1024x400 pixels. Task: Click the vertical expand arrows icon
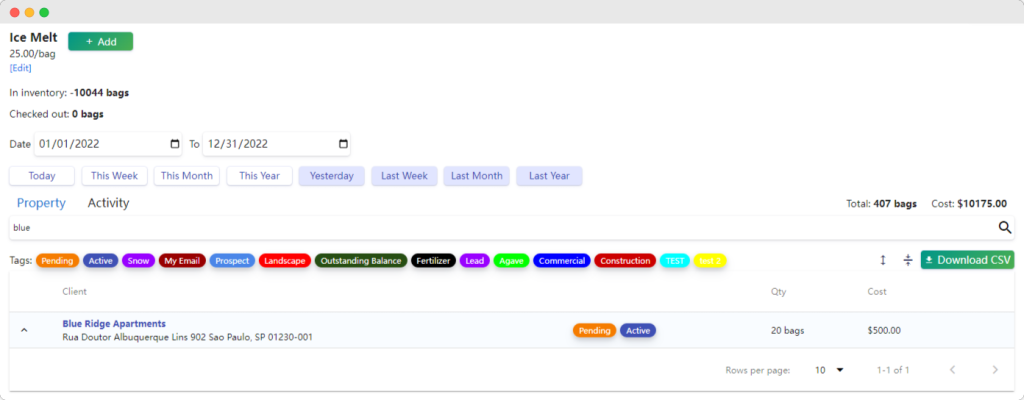883,260
